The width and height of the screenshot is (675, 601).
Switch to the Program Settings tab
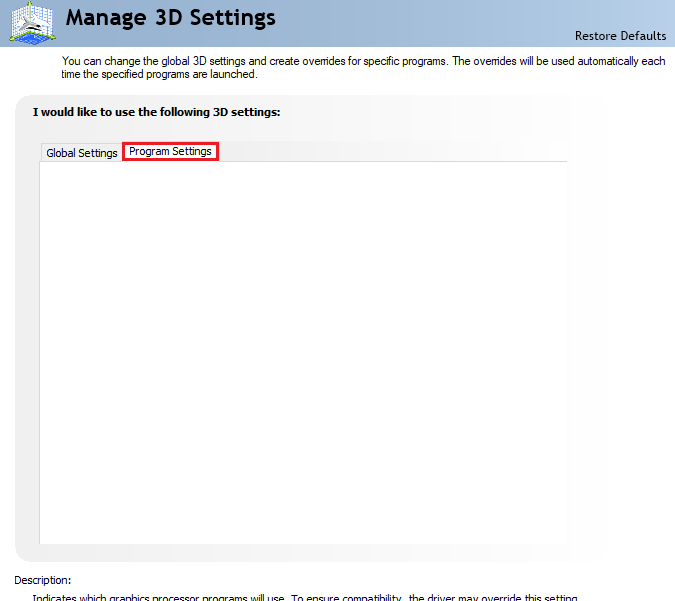pos(170,152)
